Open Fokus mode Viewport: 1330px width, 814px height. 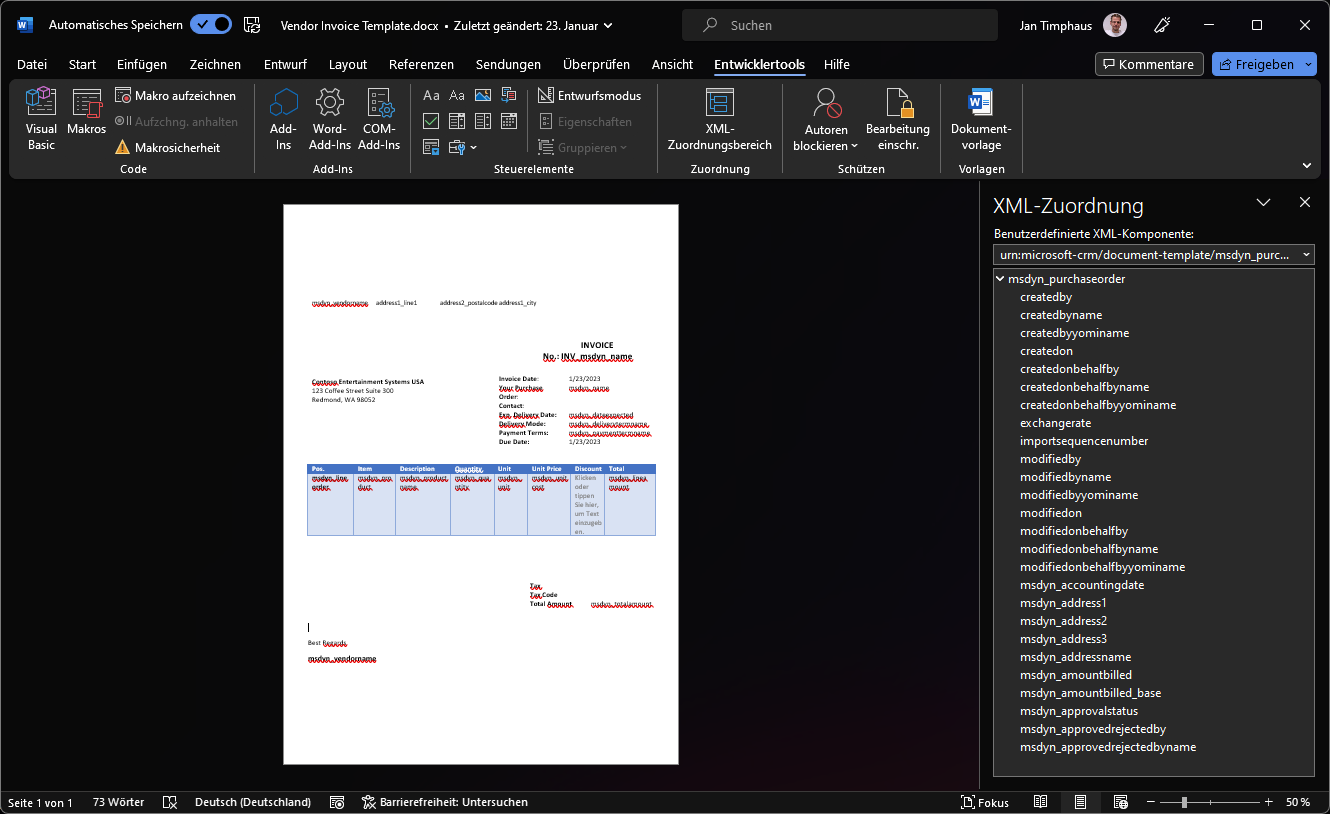985,802
